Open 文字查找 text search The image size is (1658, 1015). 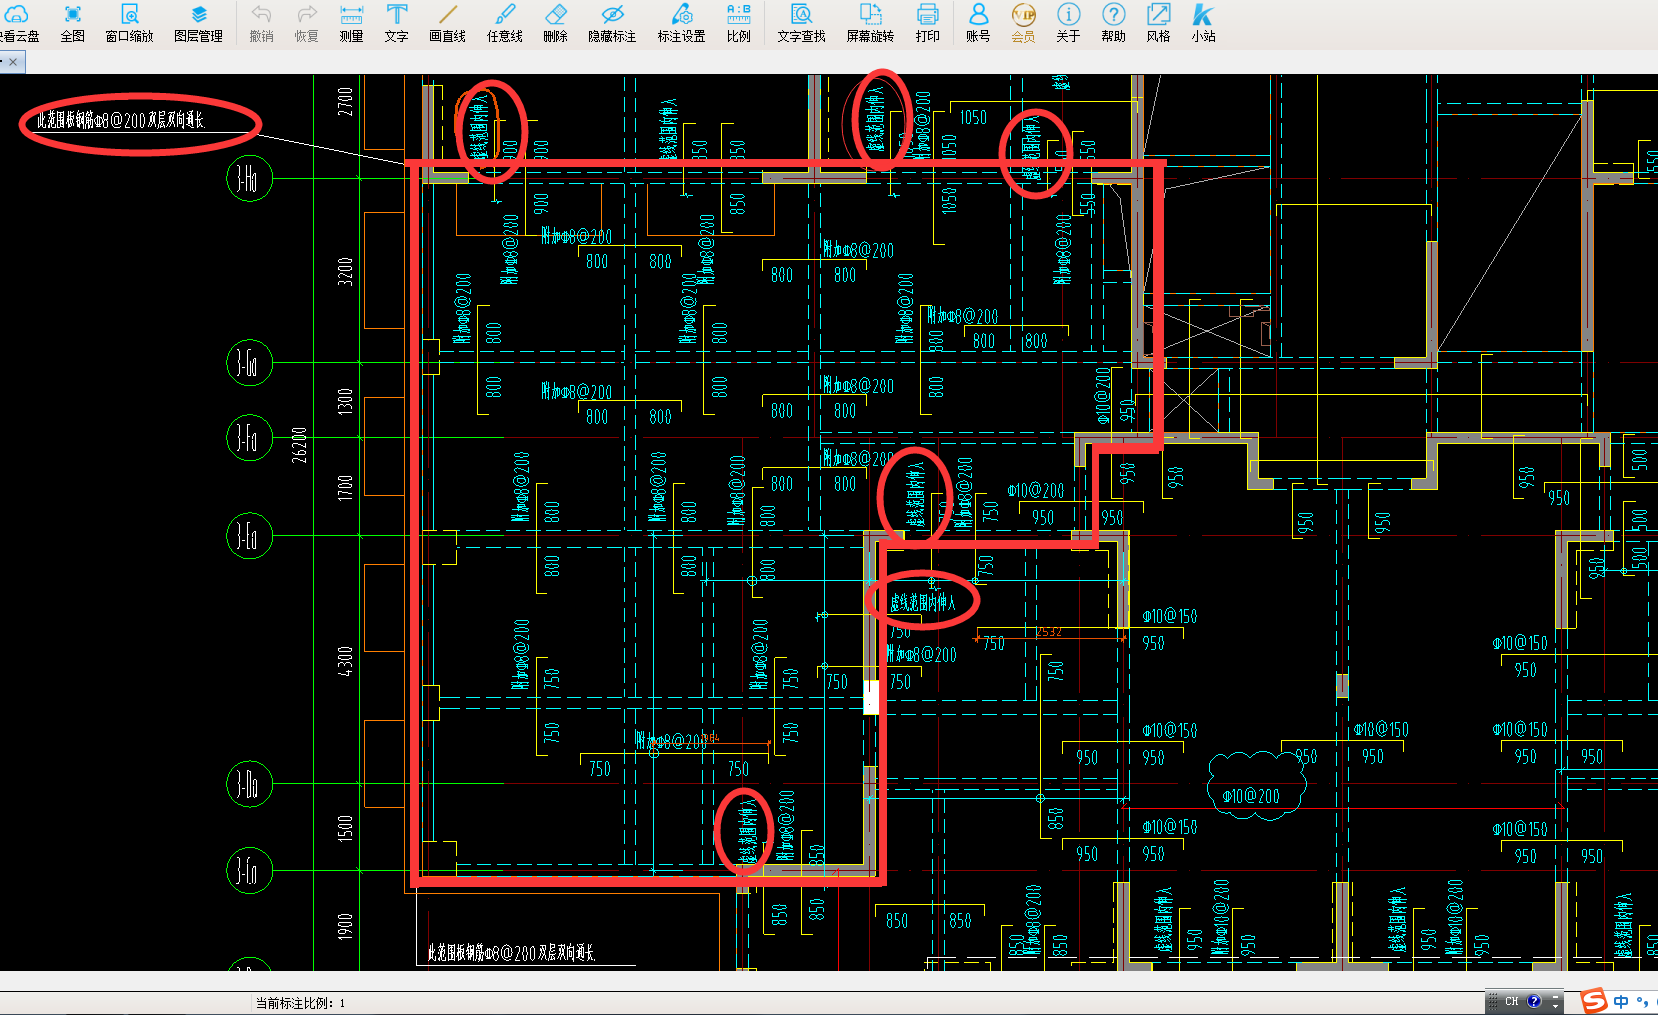(801, 23)
